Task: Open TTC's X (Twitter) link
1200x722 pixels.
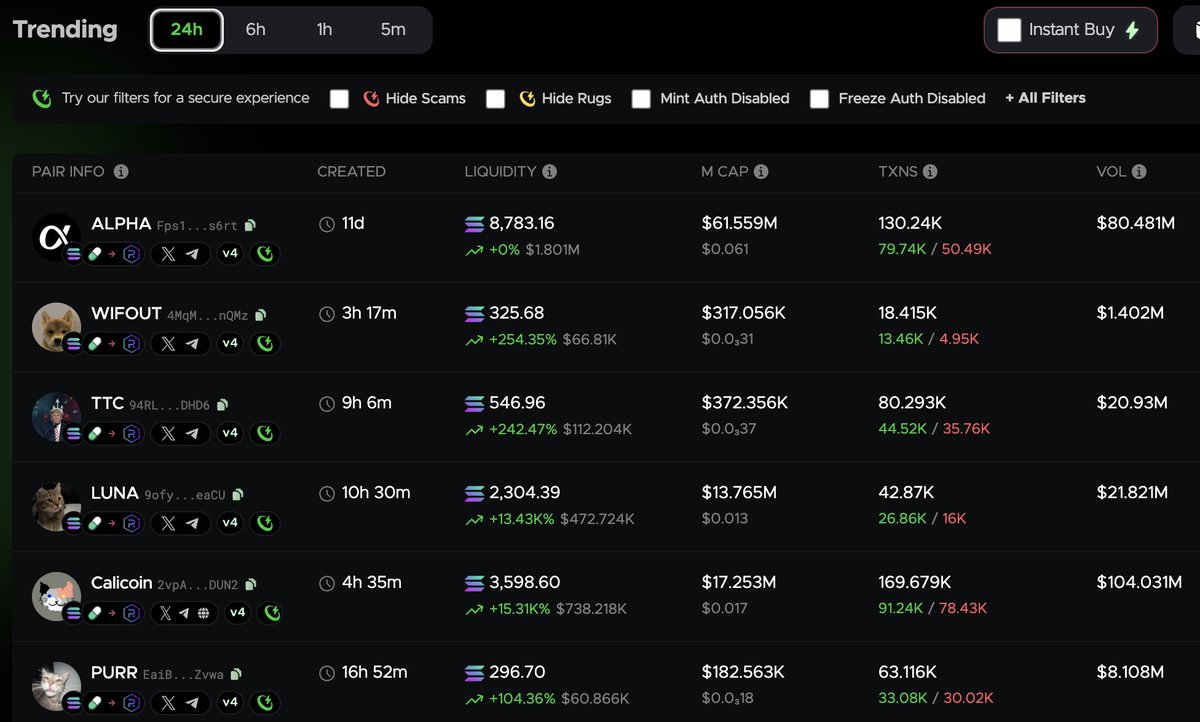Action: coord(168,433)
